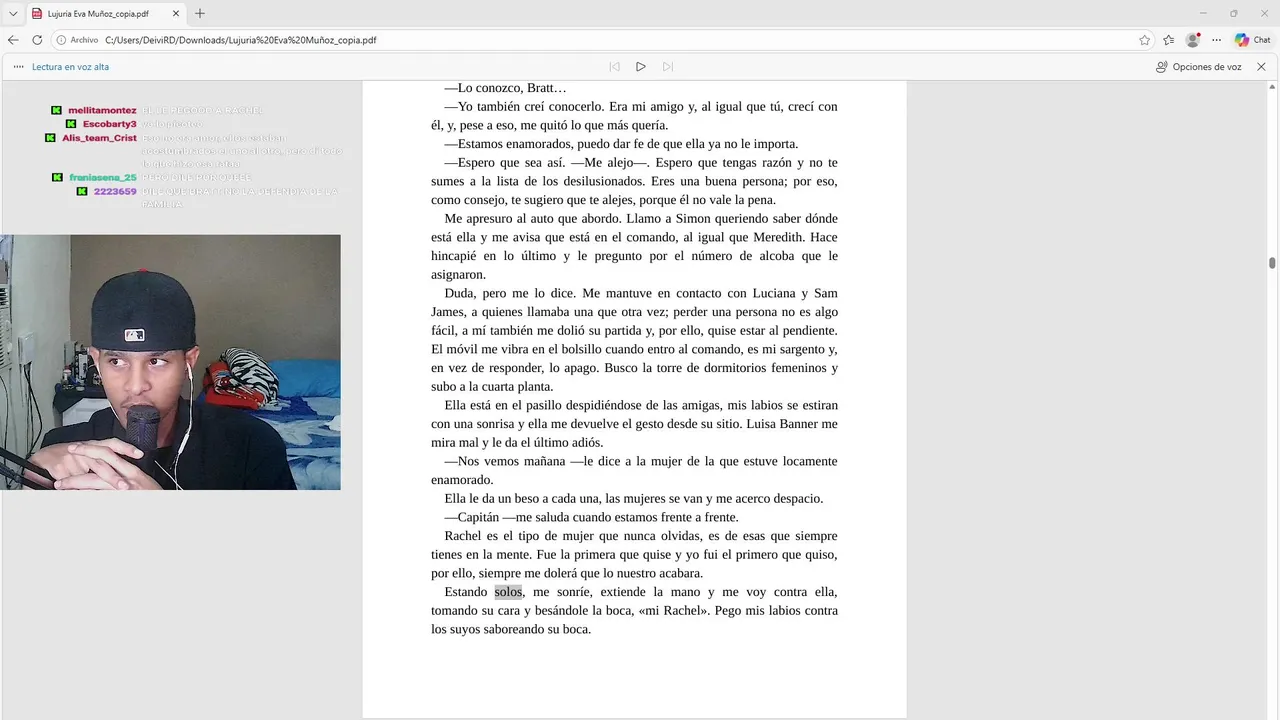Open browser settings and more menu
1280x720 pixels.
1216,40
